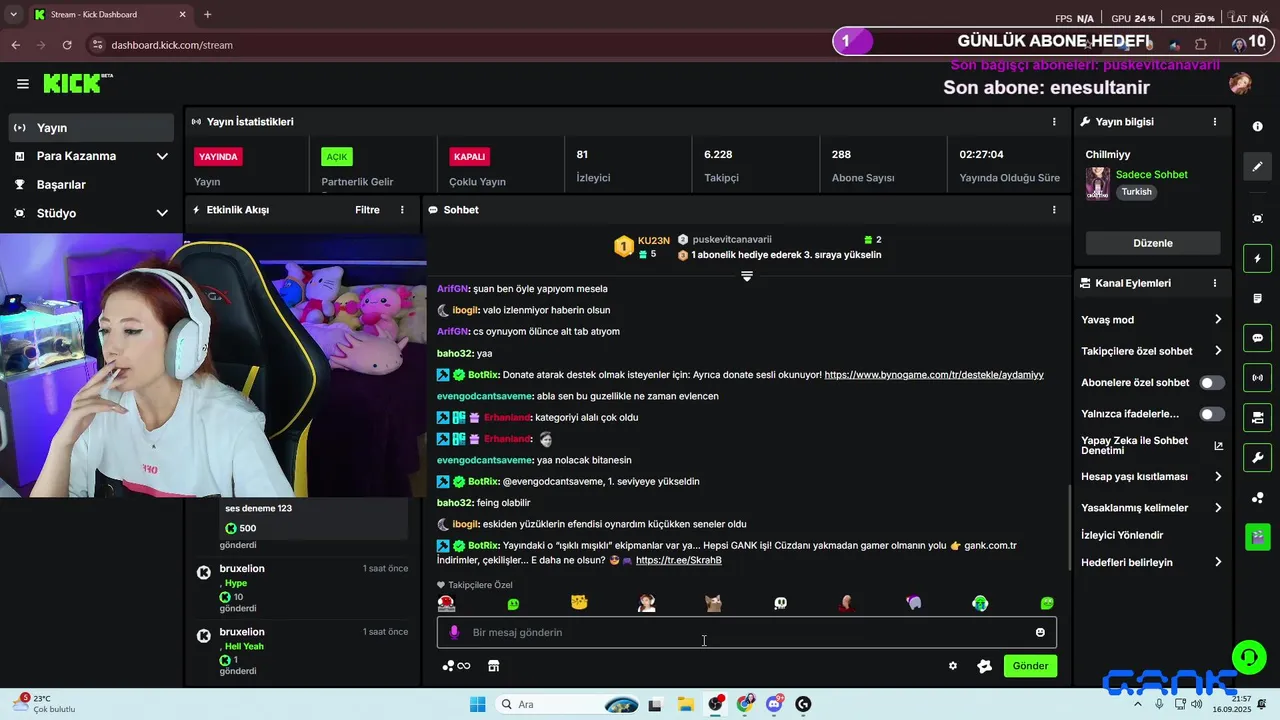
Task: Open the green headset support bubble
Action: point(1248,657)
